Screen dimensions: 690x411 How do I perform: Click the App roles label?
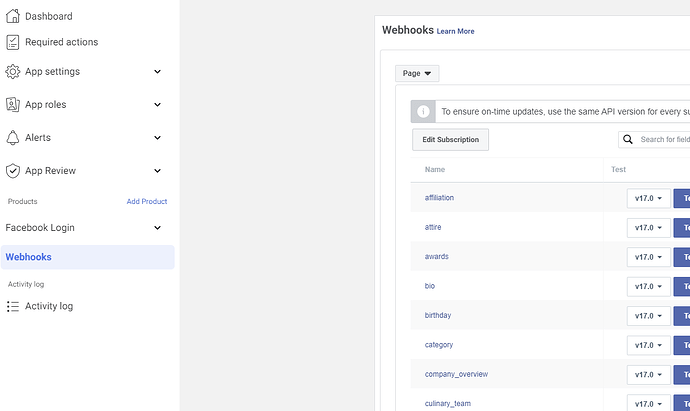46,105
